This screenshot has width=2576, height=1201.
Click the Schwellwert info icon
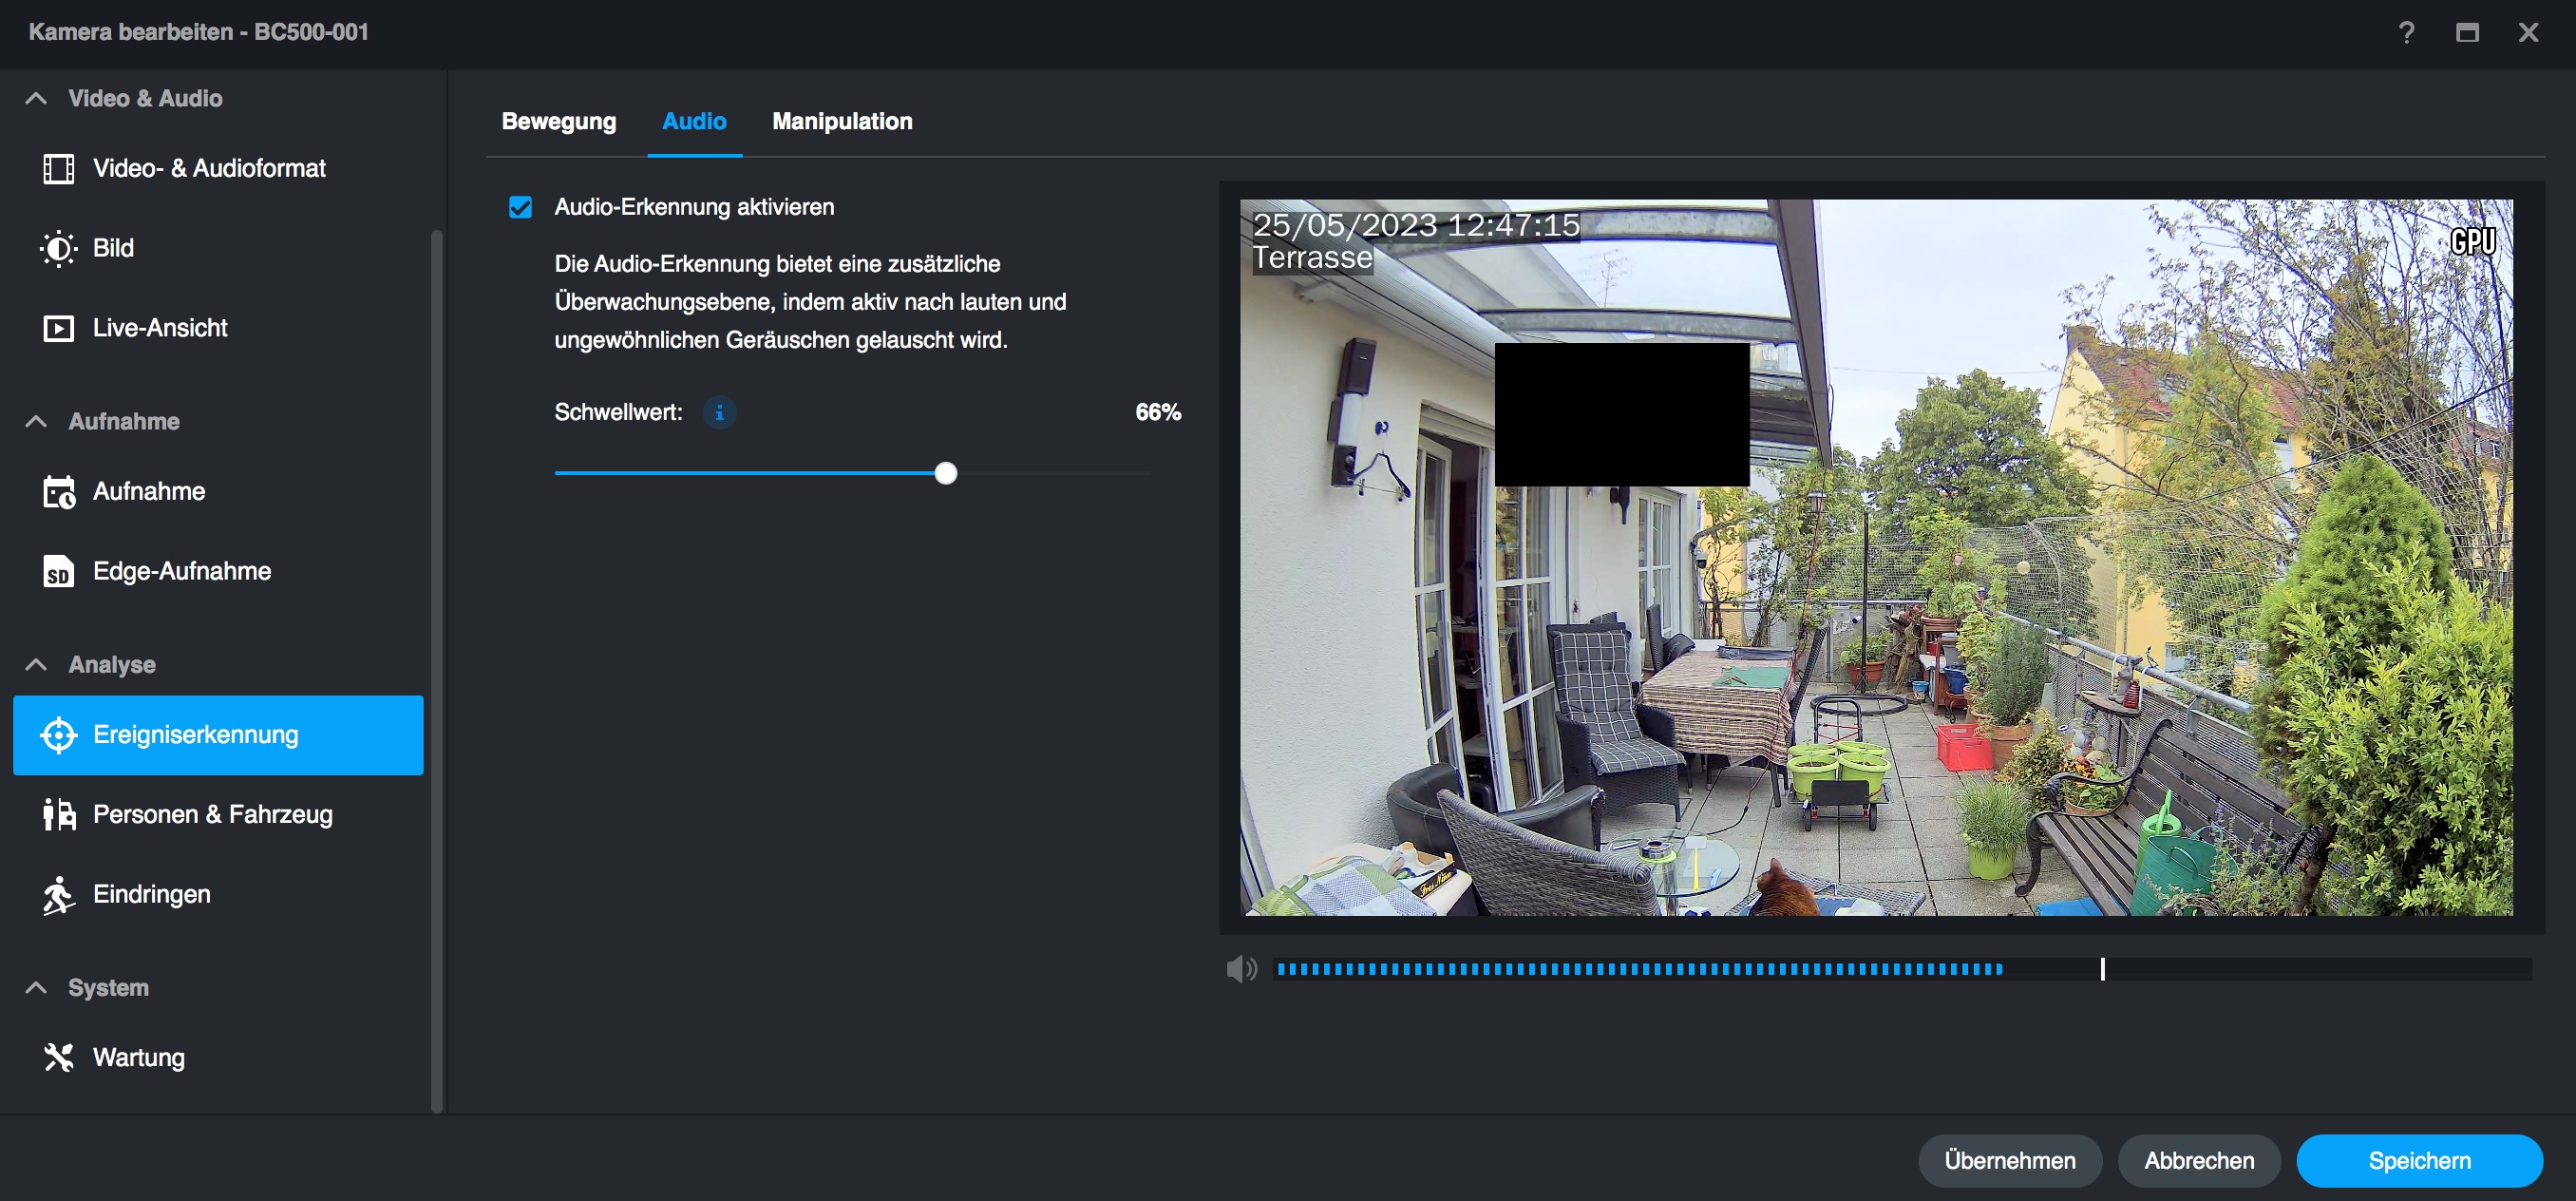pyautogui.click(x=719, y=412)
